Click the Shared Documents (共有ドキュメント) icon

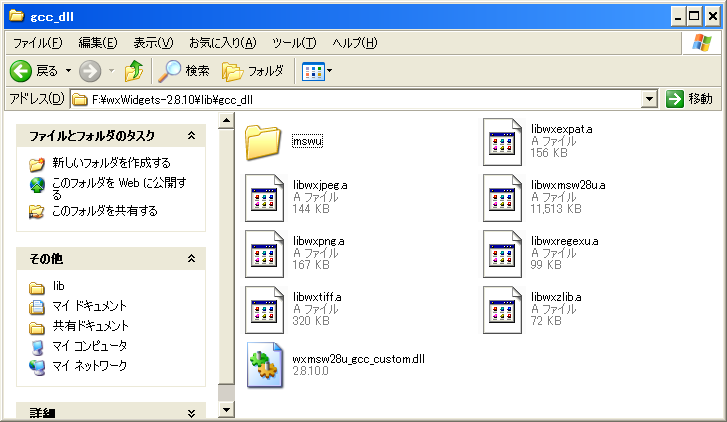pos(37,327)
